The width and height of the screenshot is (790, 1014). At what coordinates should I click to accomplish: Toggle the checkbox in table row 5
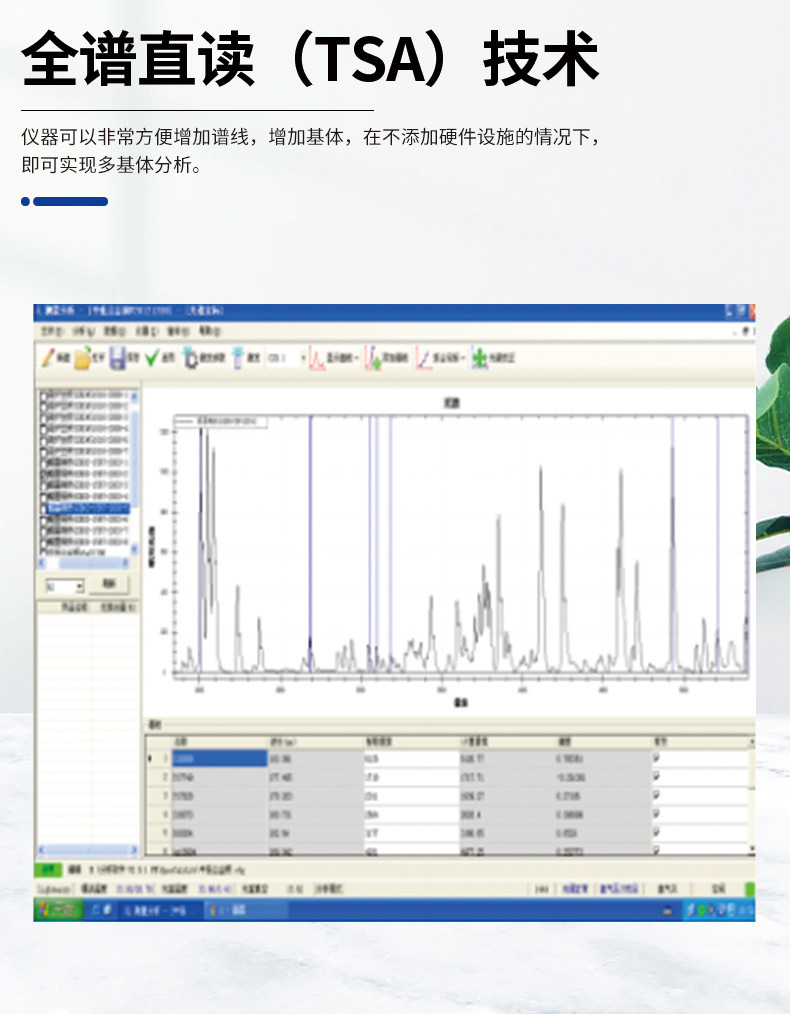click(656, 832)
